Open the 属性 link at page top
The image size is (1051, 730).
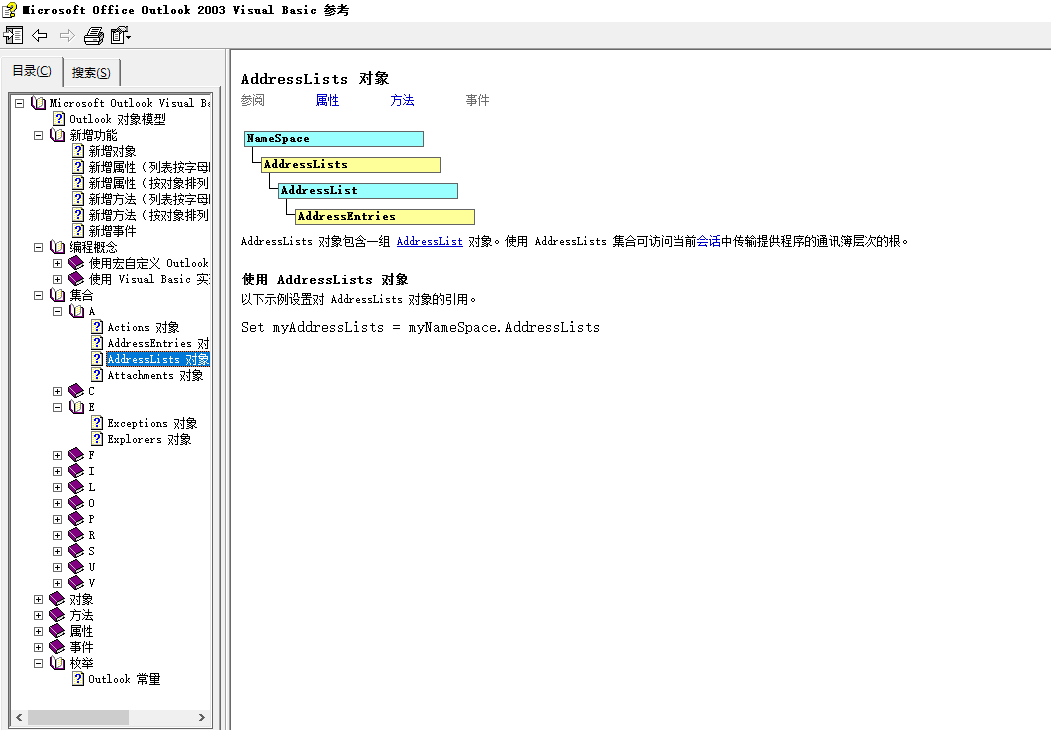(328, 100)
